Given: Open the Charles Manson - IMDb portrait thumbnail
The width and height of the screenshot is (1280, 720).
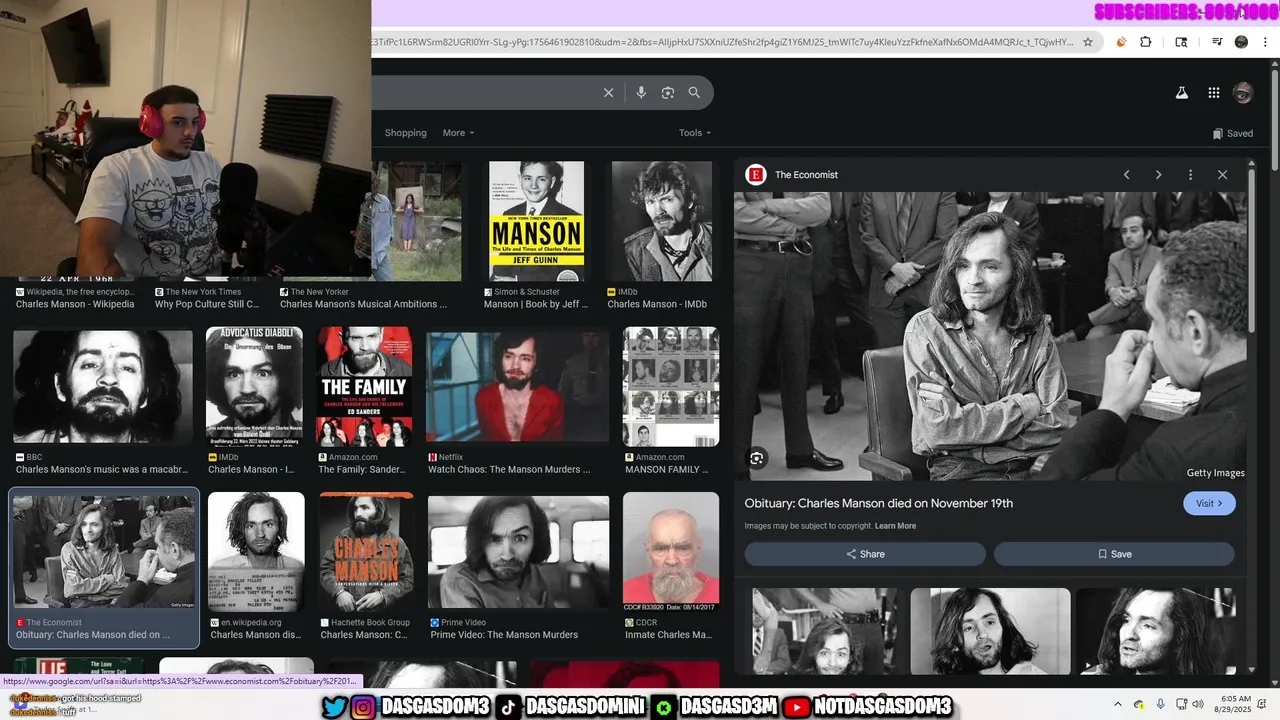Looking at the screenshot, I should (662, 221).
